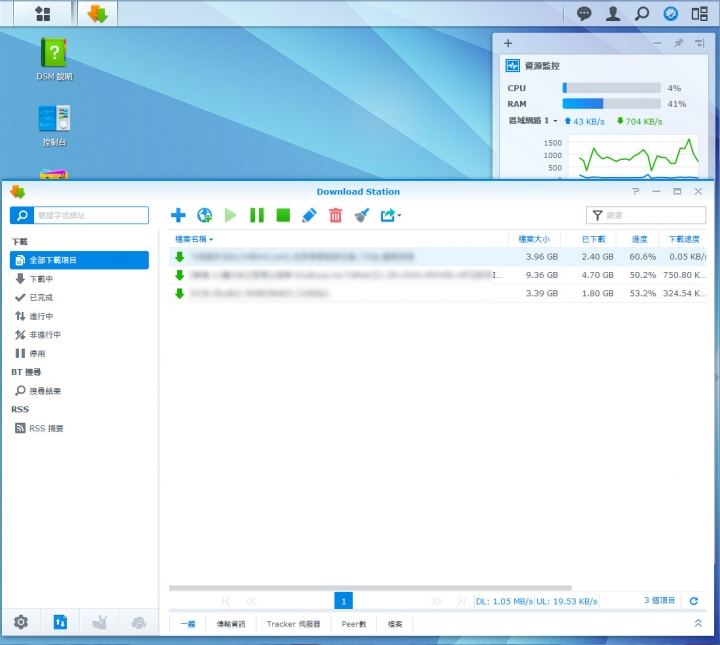
Task: Open the 資源監控 widget title icon
Action: point(512,66)
